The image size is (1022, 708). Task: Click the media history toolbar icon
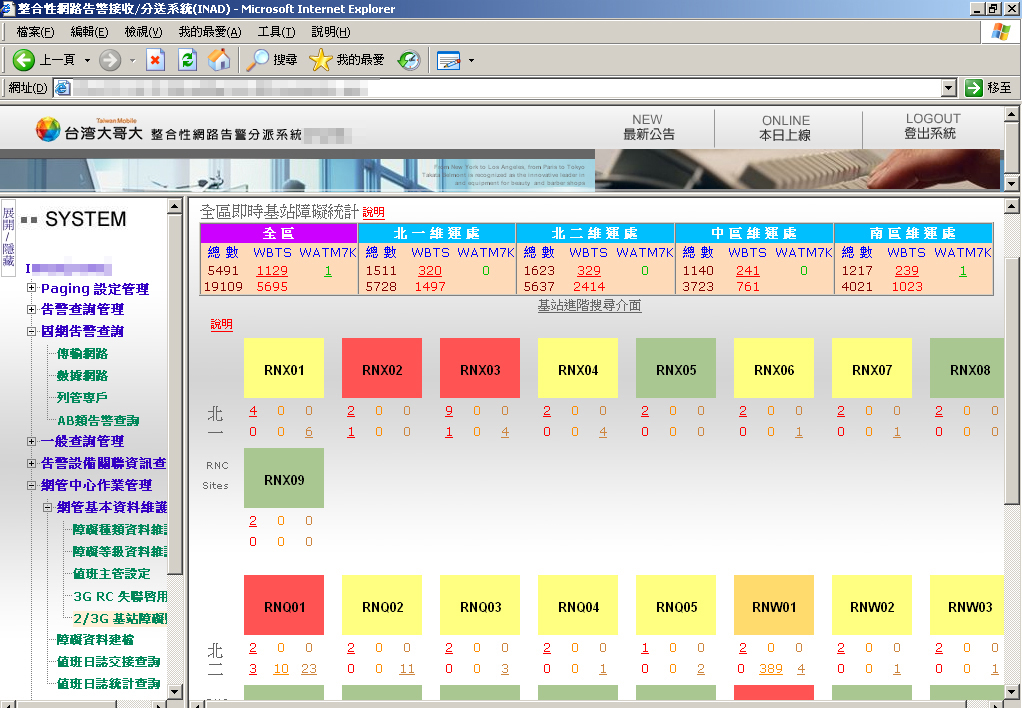pyautogui.click(x=409, y=60)
